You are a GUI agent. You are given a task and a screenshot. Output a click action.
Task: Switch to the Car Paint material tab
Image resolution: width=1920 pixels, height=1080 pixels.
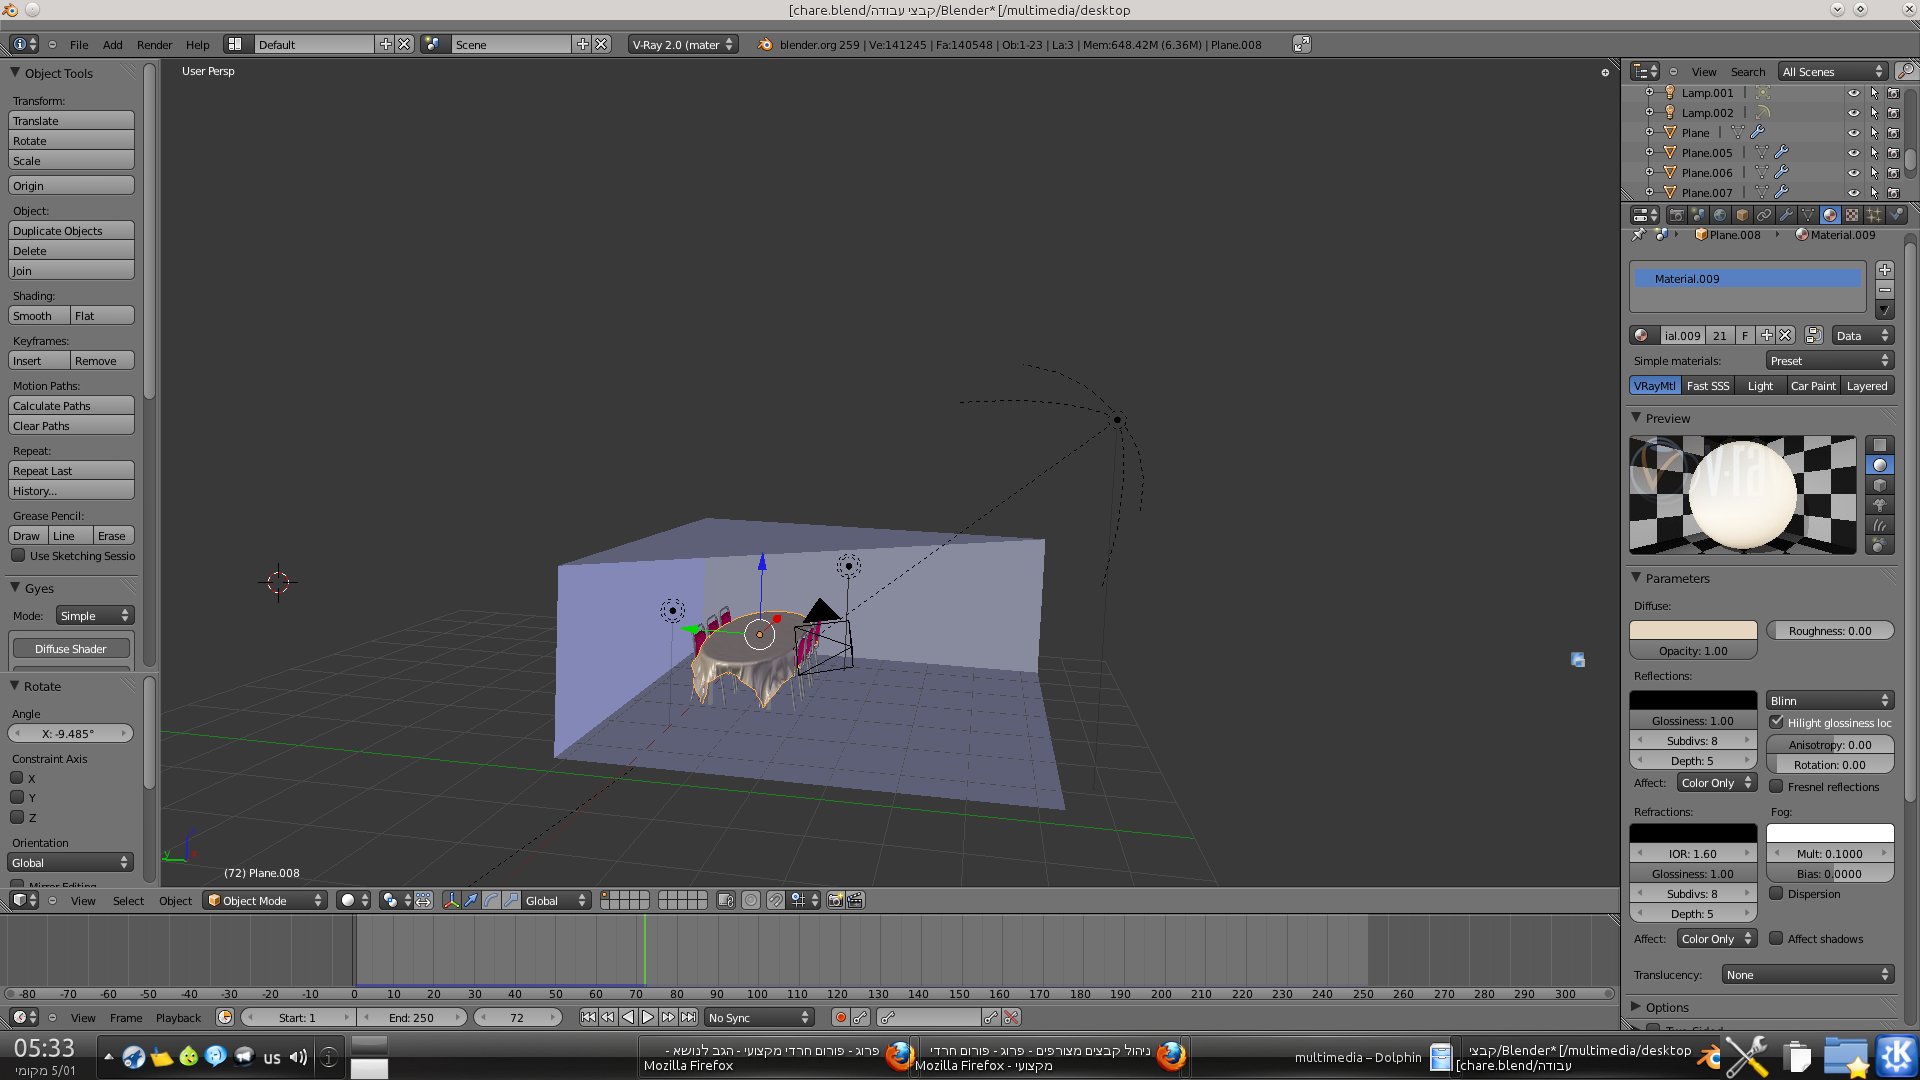pos(1812,386)
